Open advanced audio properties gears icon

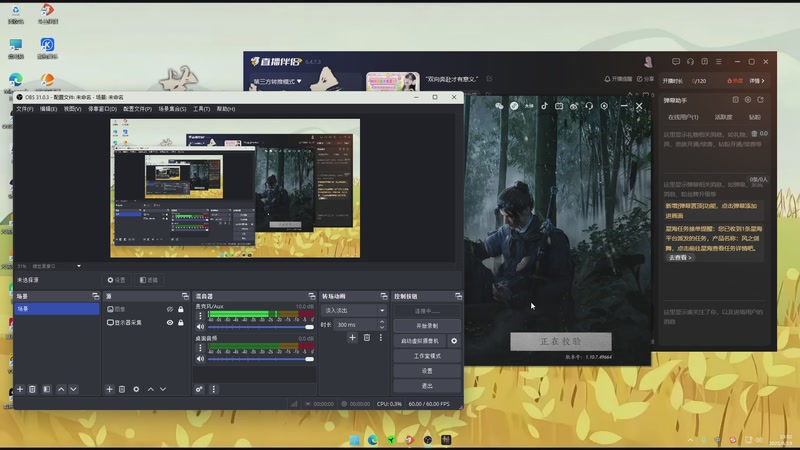point(199,389)
